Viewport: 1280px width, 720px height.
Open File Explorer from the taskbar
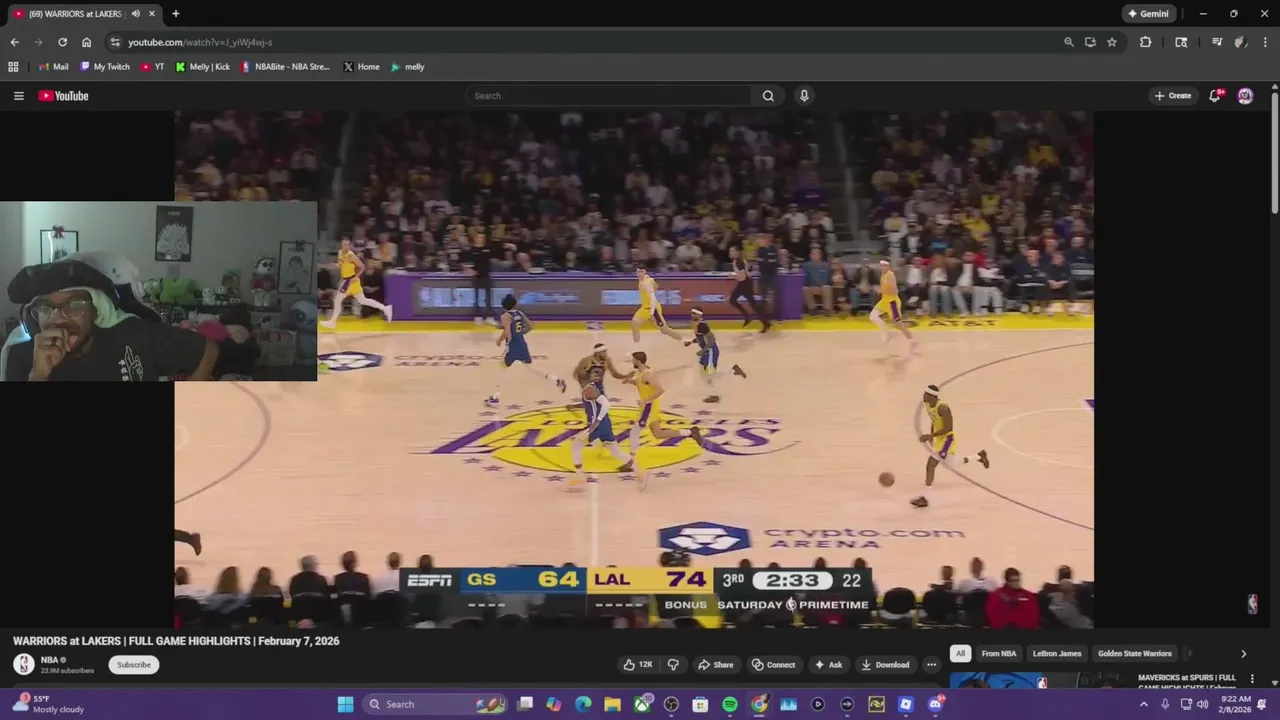coord(612,704)
